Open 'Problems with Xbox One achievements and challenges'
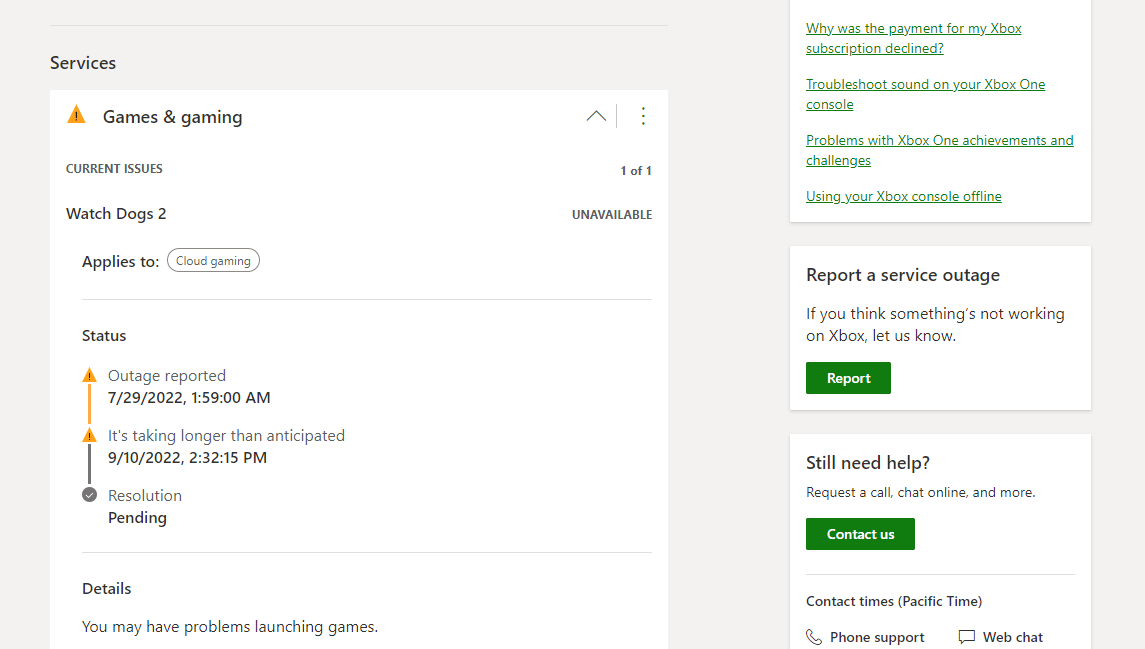Image resolution: width=1145 pixels, height=649 pixels. click(939, 149)
